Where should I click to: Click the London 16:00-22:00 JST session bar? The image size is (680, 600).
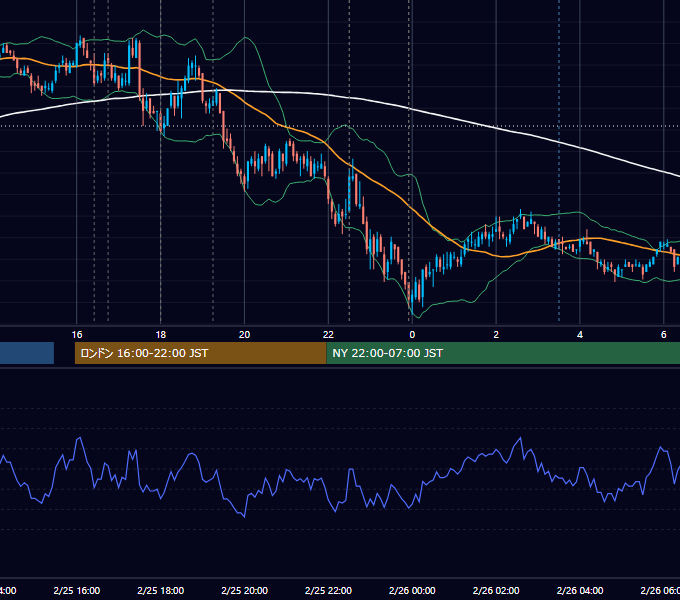200,353
